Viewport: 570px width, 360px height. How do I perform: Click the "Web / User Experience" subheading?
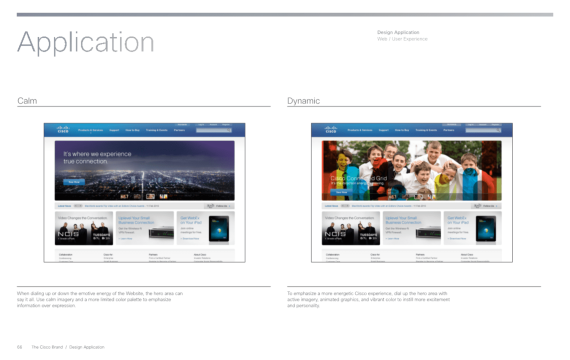[x=402, y=39]
